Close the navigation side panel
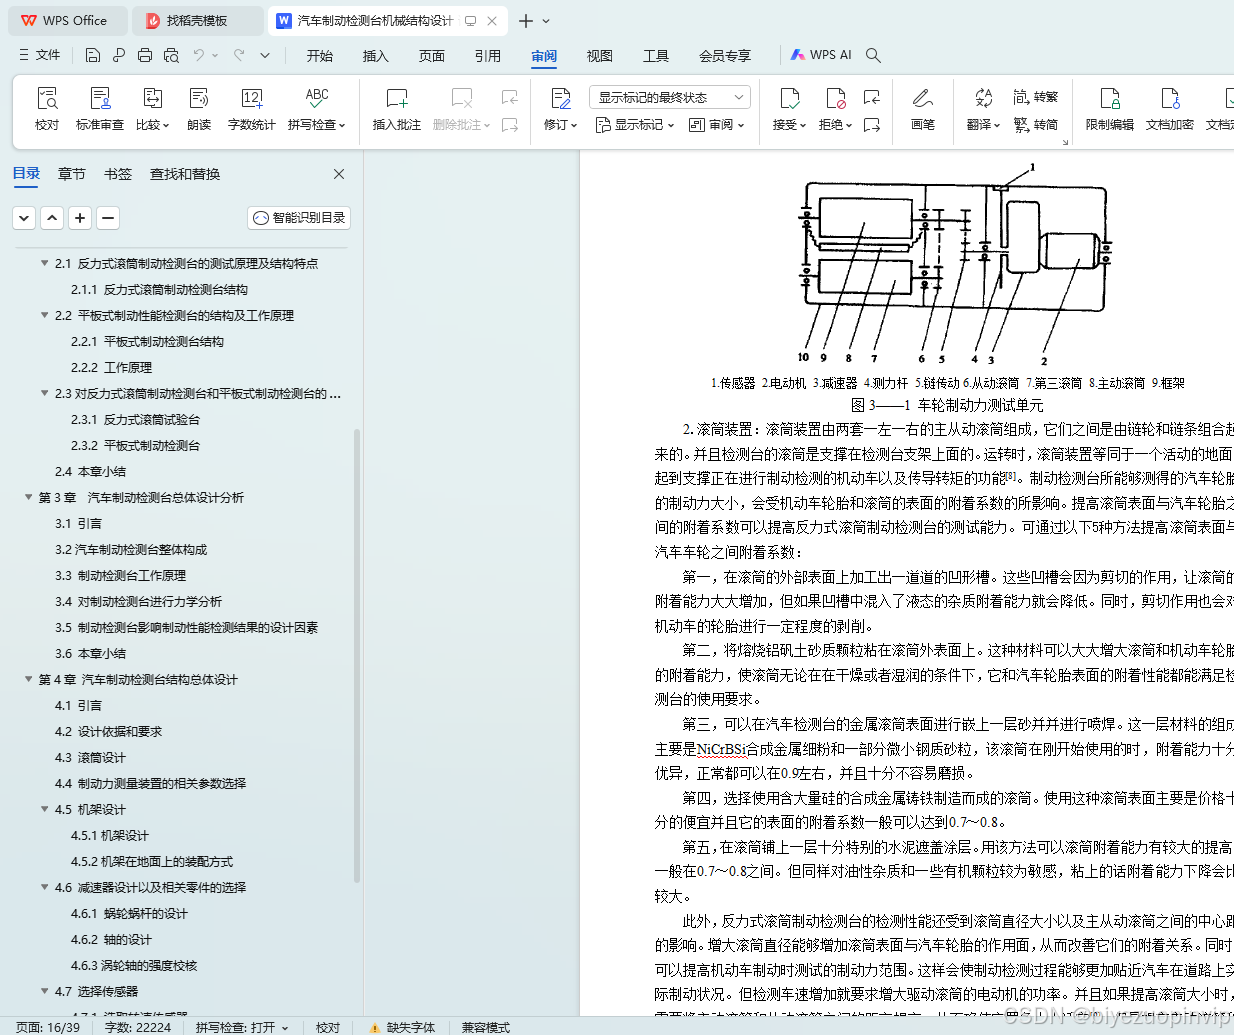Screen dimensions: 1234x1035 pos(339,174)
